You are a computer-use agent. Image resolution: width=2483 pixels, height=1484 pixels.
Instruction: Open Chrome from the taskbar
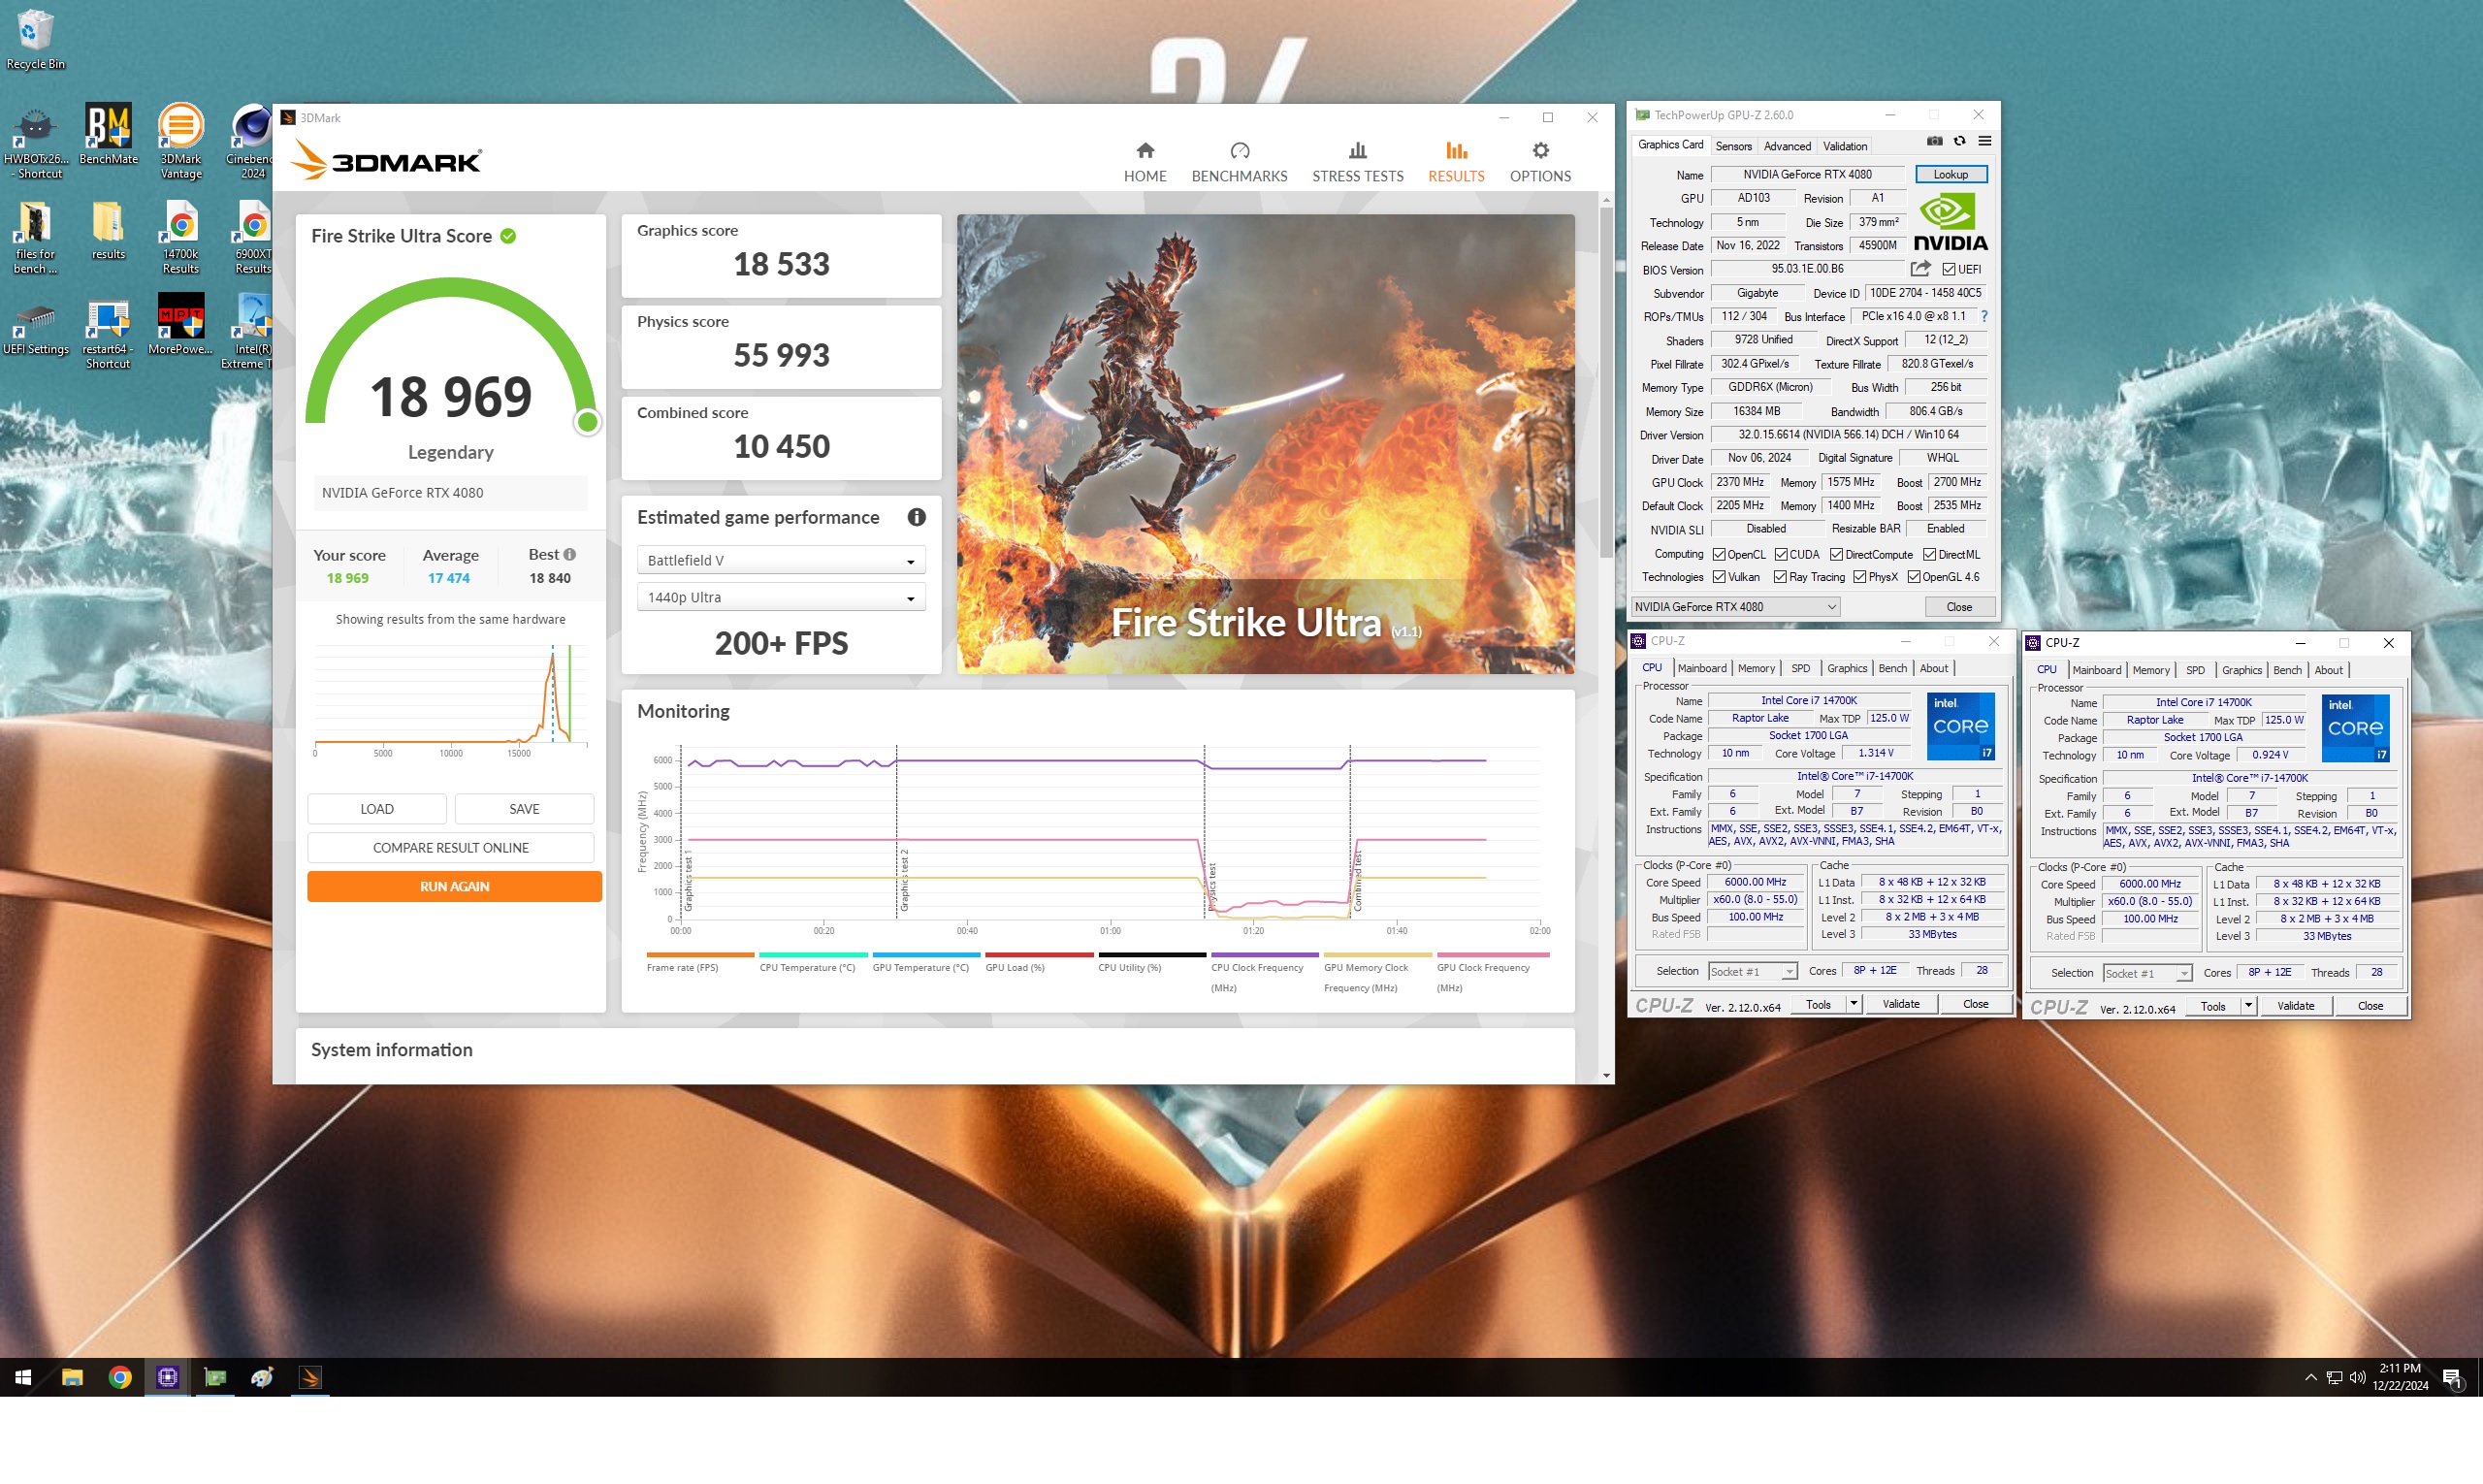point(120,1377)
